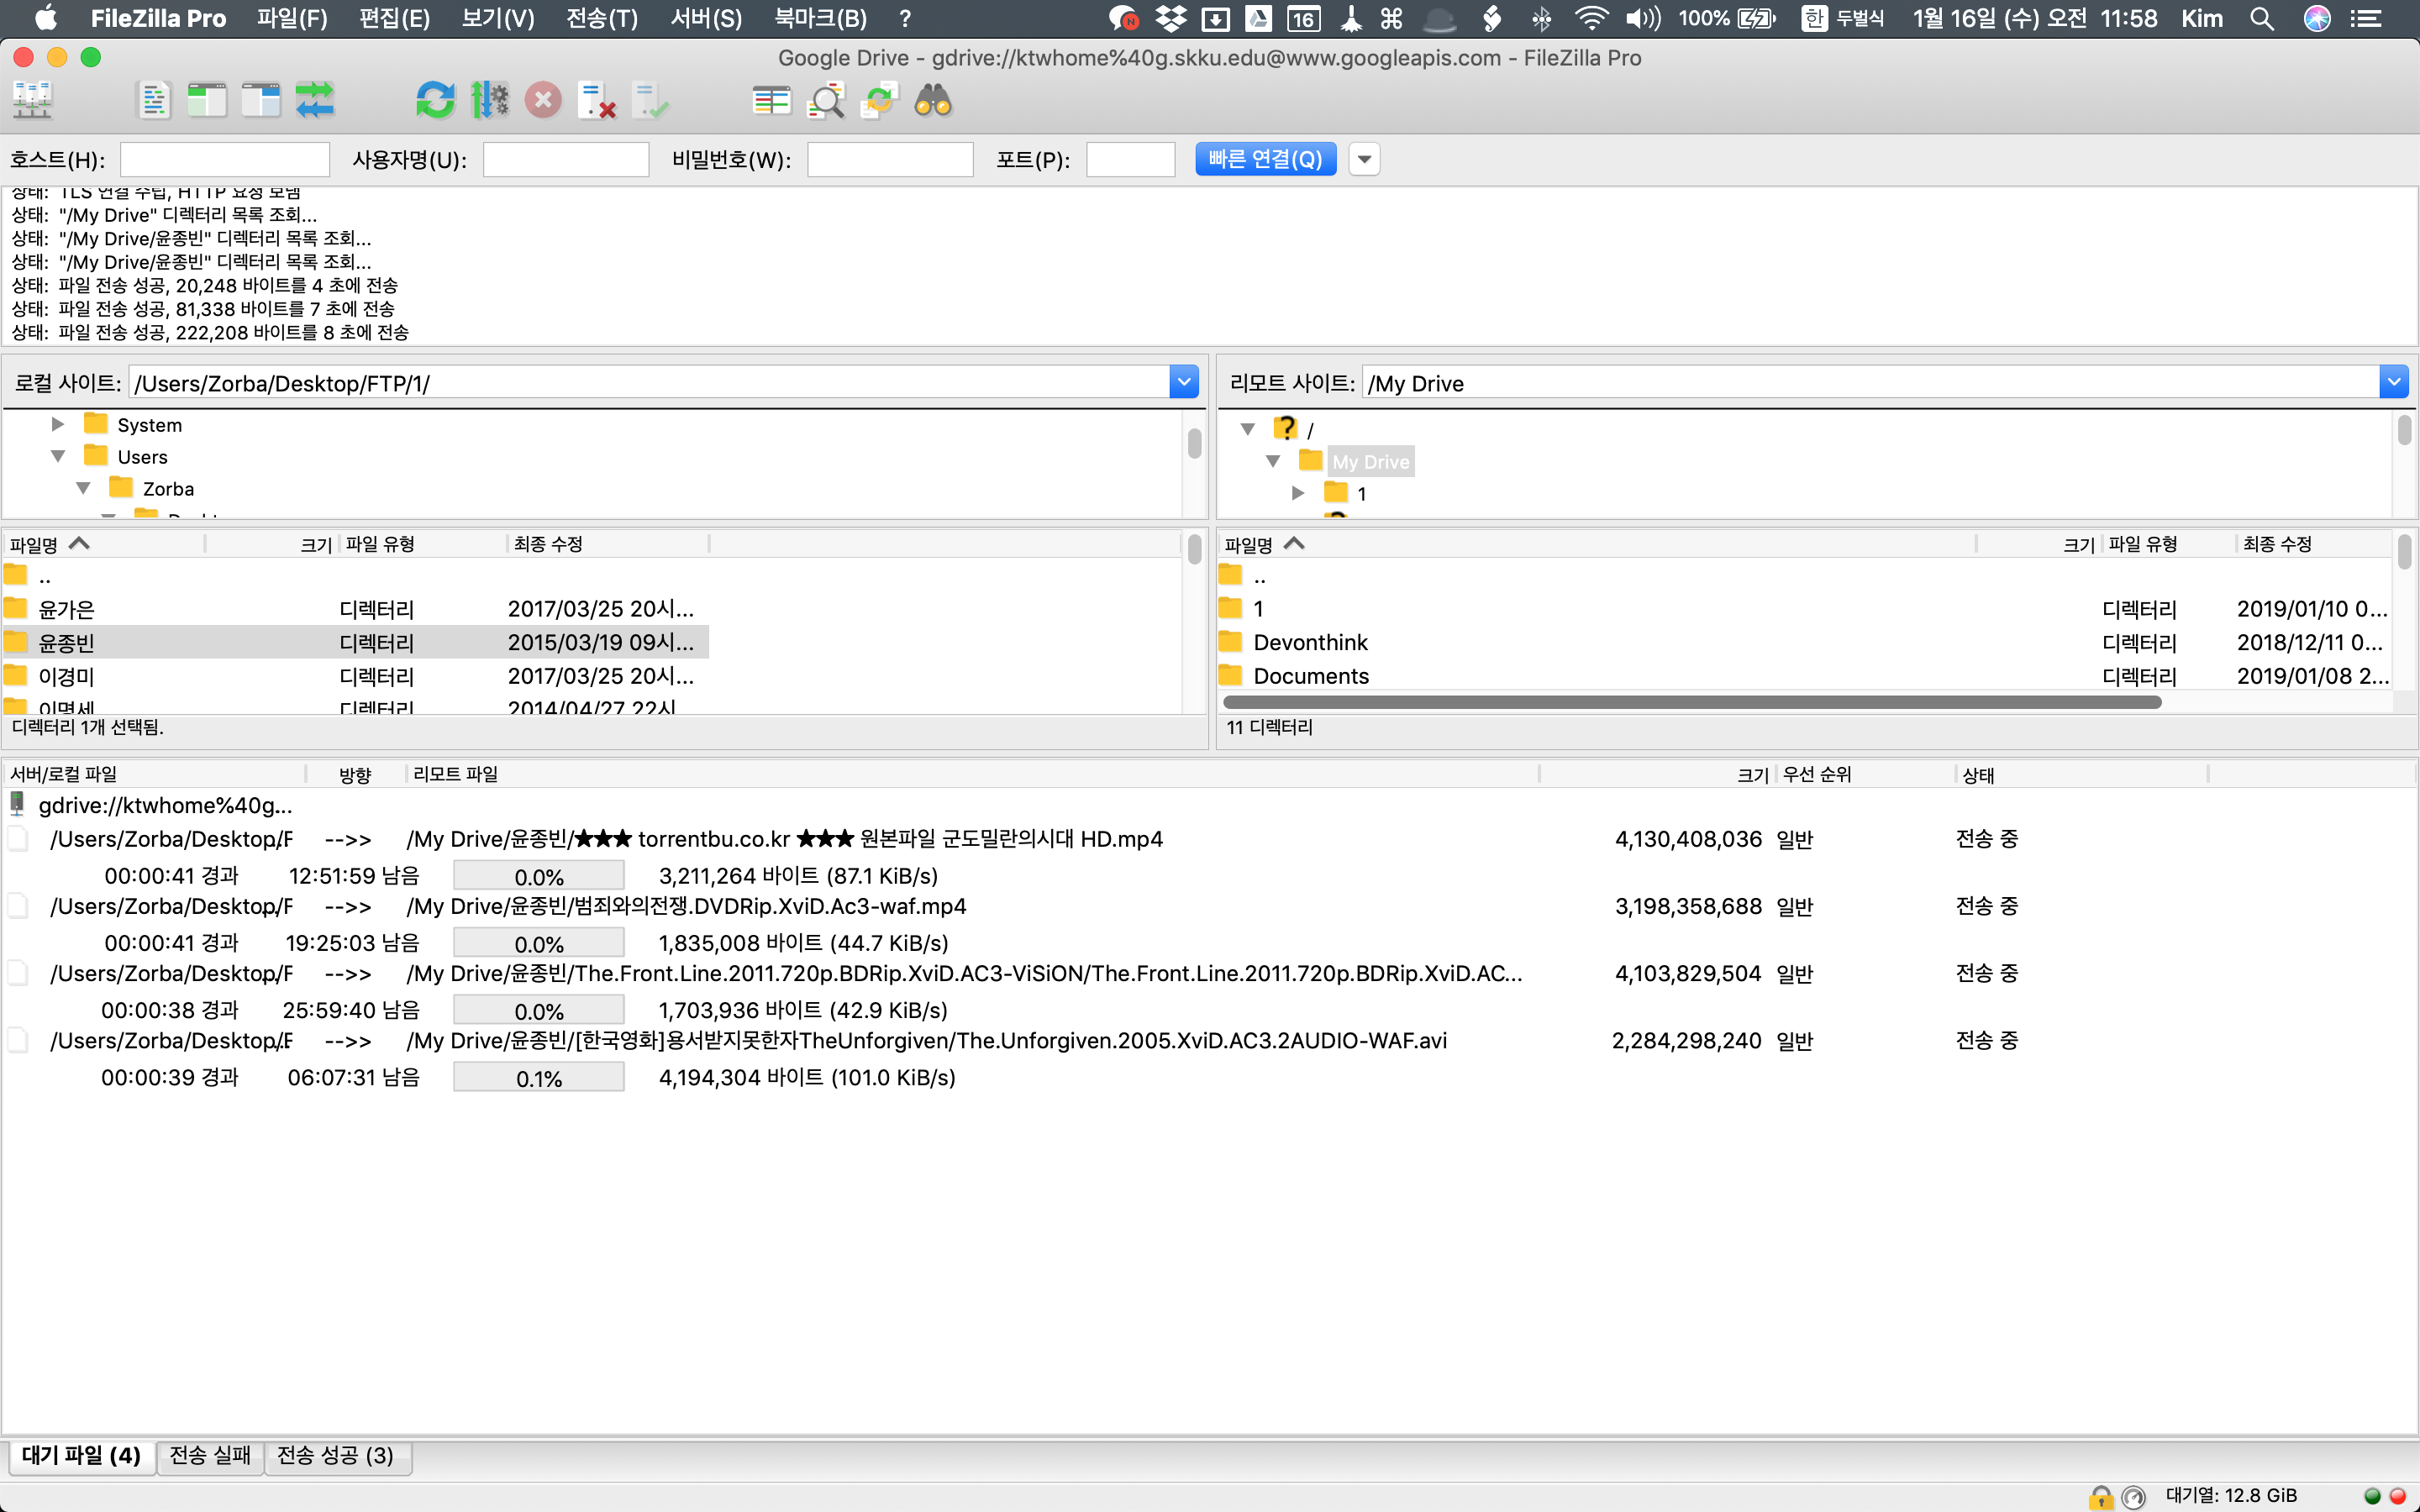This screenshot has height=1512, width=2420.
Task: Click process queue toggle icon
Action: click(x=489, y=100)
